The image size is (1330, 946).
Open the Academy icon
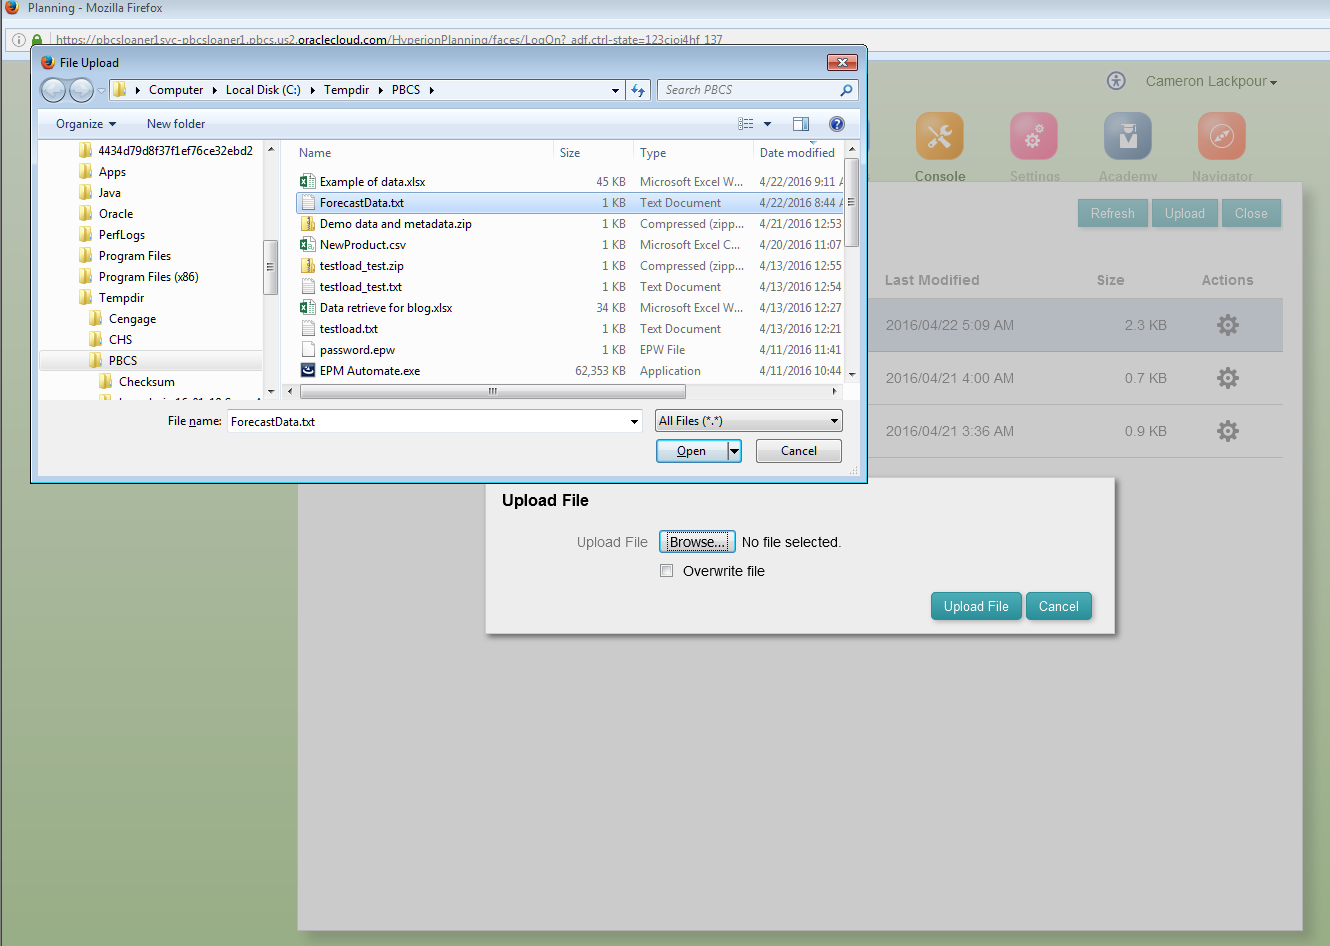tap(1128, 136)
